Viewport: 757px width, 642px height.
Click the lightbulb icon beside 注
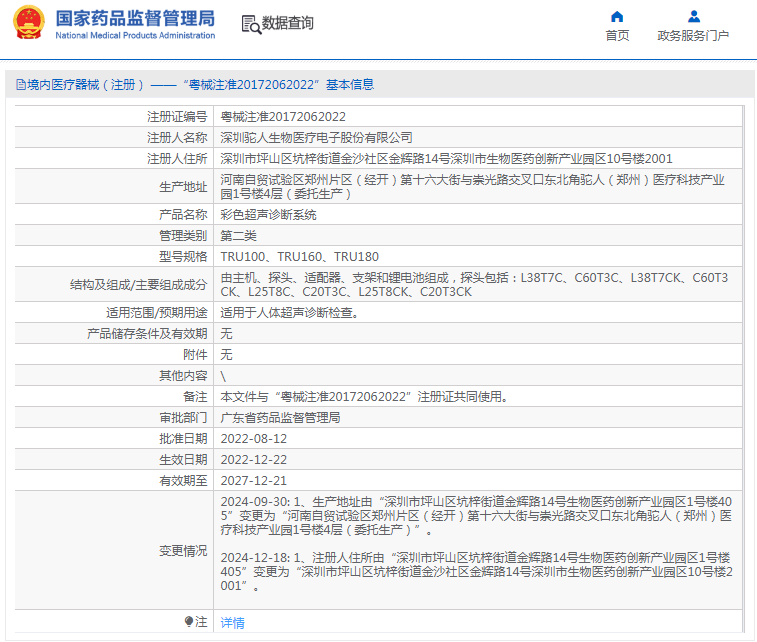(x=189, y=622)
